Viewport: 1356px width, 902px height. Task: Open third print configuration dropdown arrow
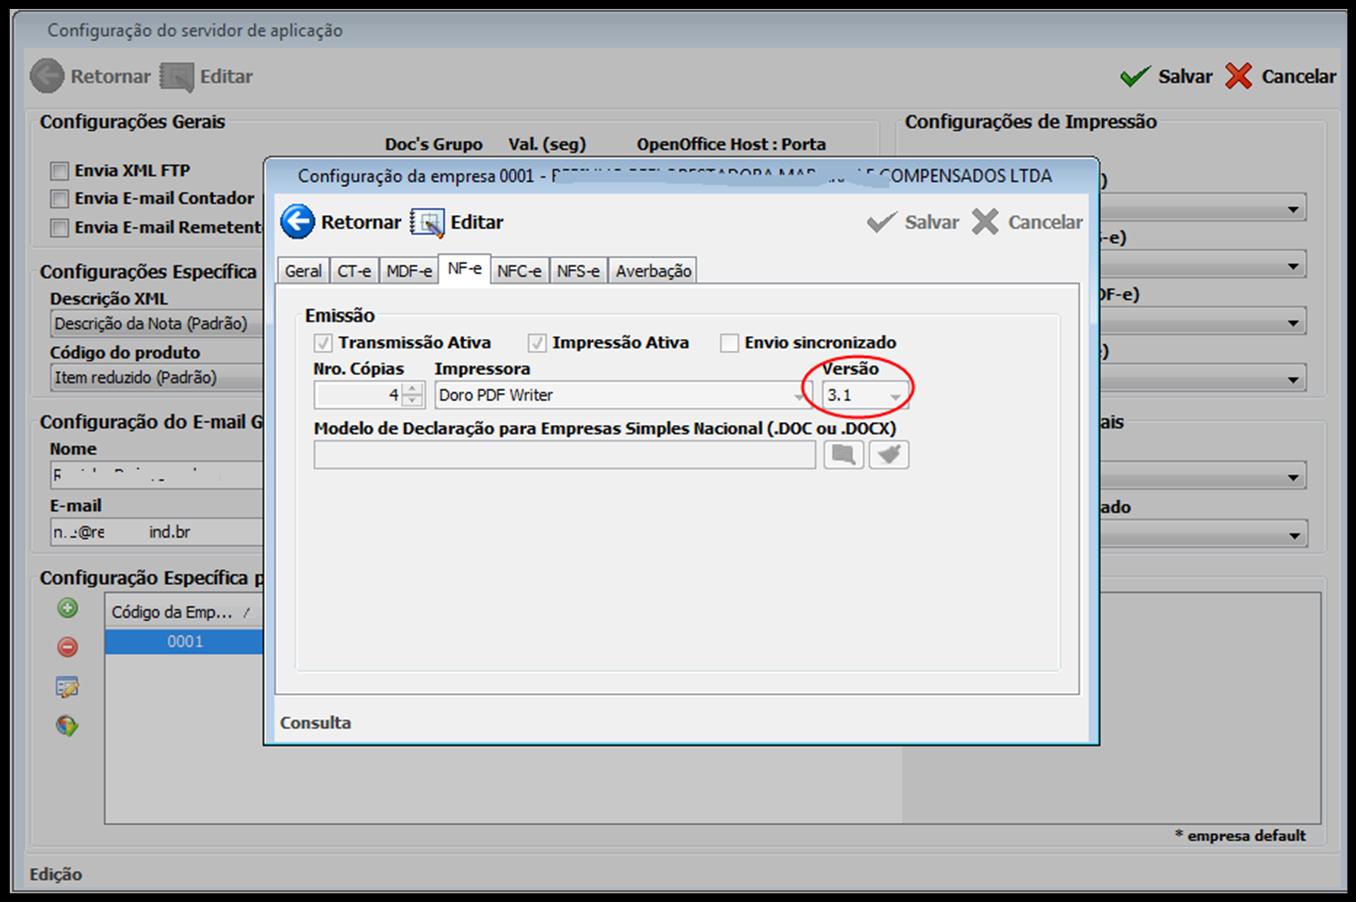[x=1293, y=323]
